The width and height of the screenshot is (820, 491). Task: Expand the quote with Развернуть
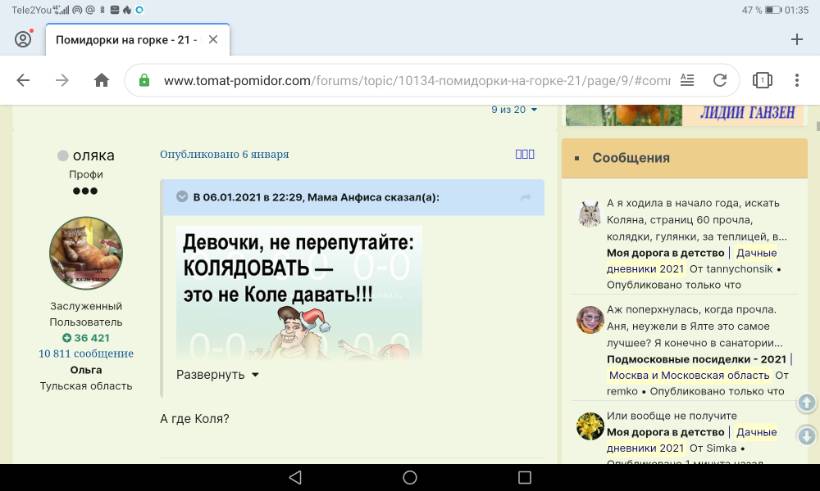tap(217, 375)
